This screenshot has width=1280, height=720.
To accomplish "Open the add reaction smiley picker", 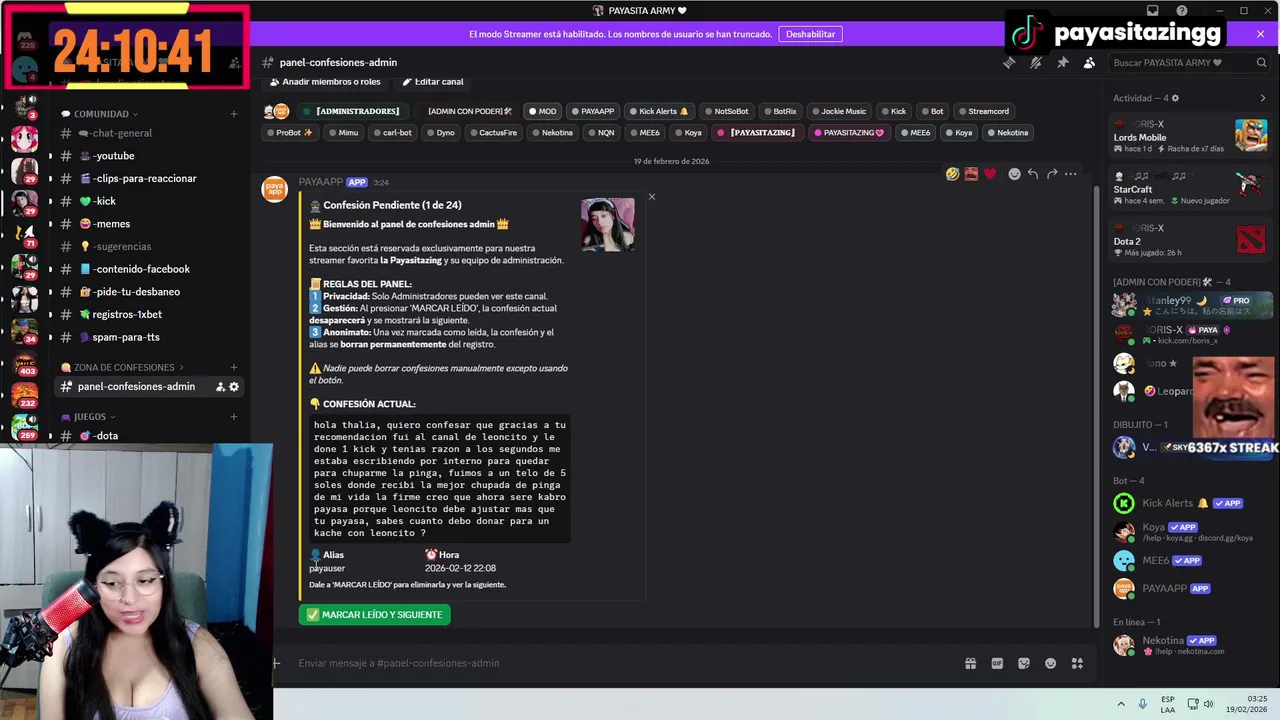I will (x=1014, y=174).
